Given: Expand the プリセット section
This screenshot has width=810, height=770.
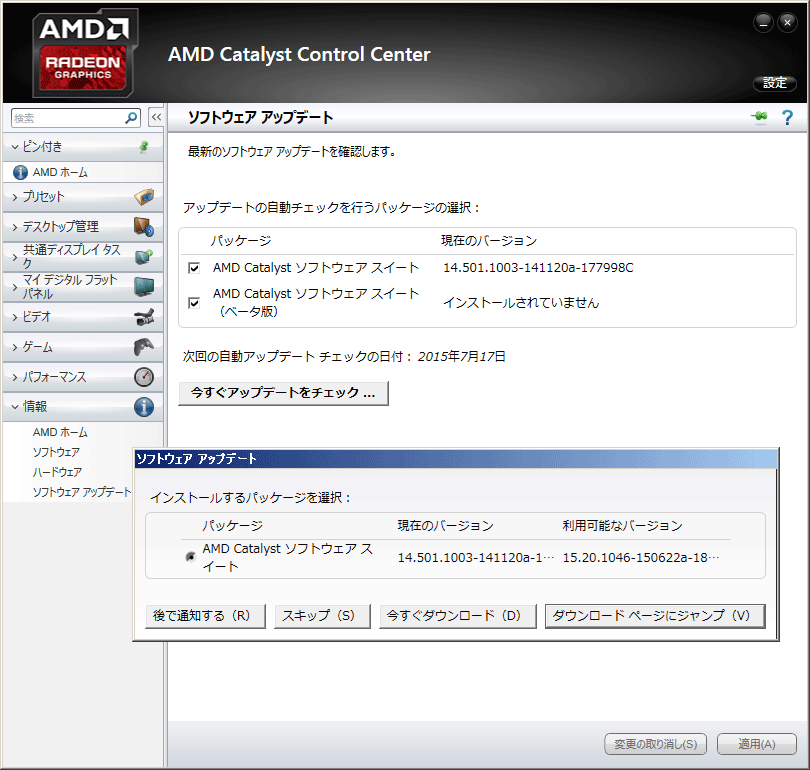Looking at the screenshot, I should pos(15,197).
